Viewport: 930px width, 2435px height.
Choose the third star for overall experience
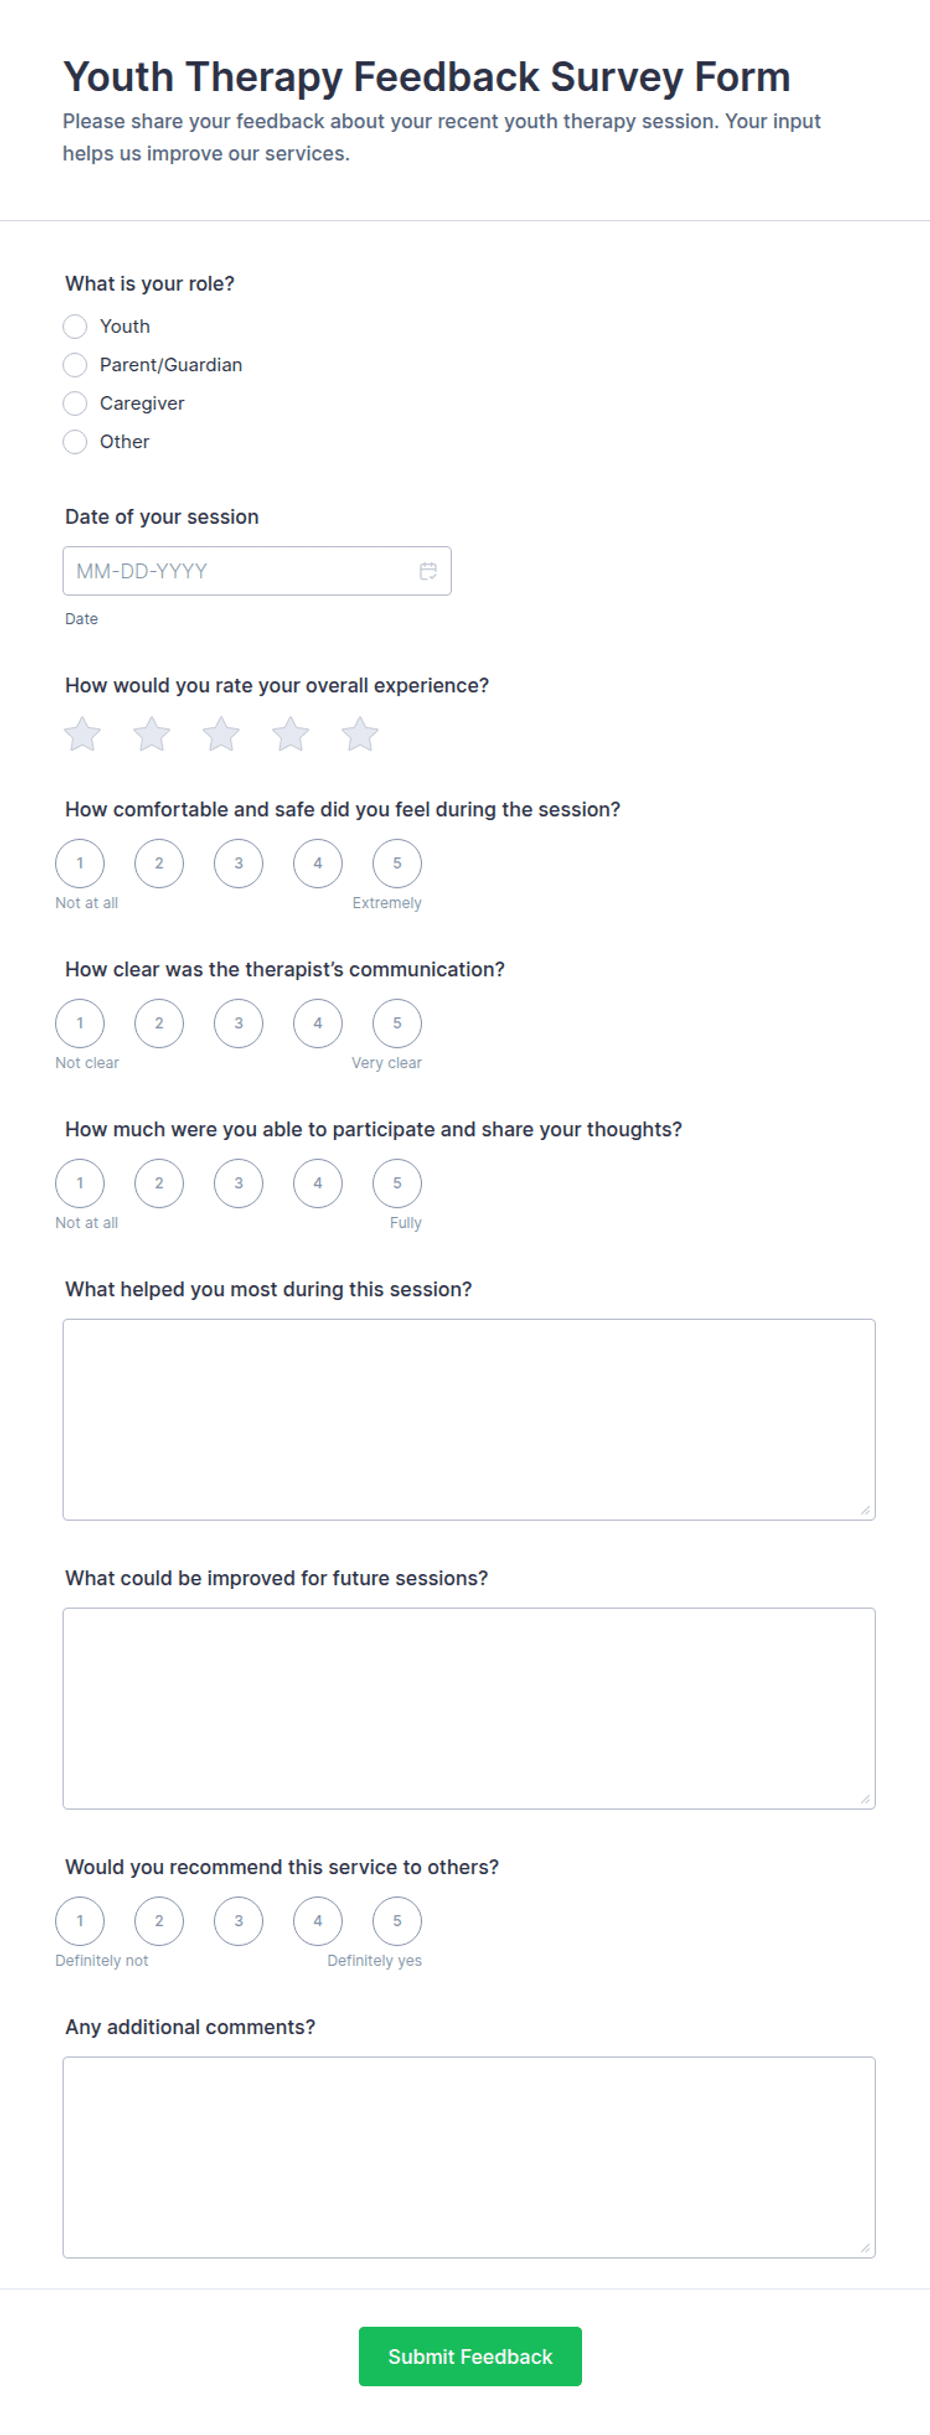tap(221, 735)
